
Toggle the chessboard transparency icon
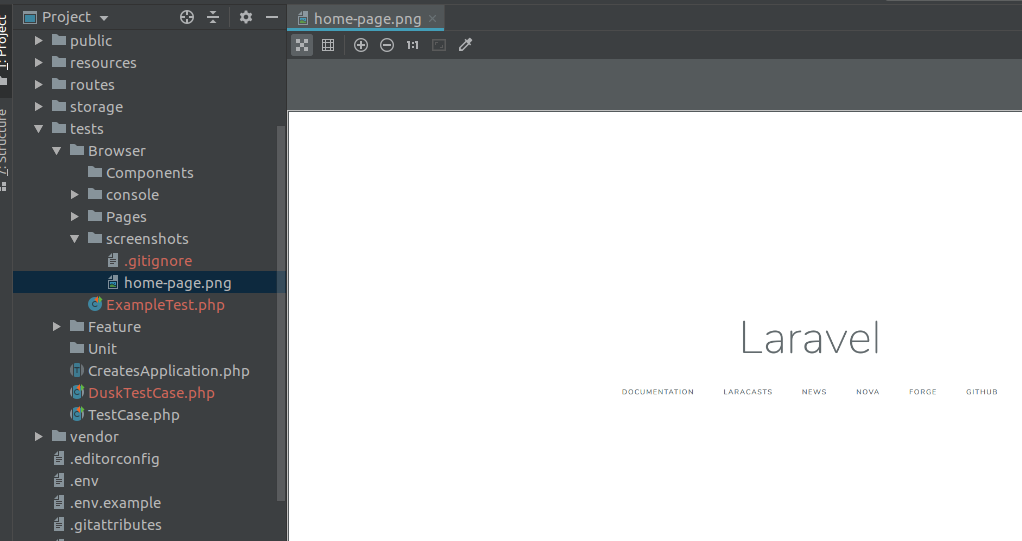302,45
